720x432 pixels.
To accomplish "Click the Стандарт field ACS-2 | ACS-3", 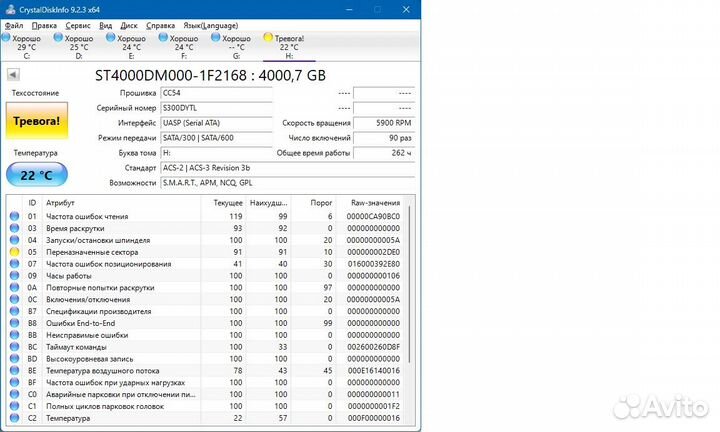I will (287, 168).
